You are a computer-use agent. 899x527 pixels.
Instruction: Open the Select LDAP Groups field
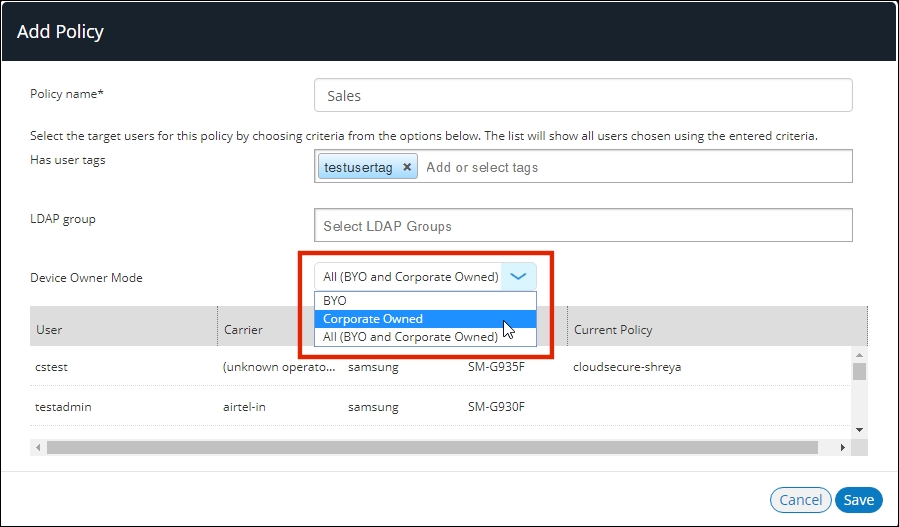582,226
